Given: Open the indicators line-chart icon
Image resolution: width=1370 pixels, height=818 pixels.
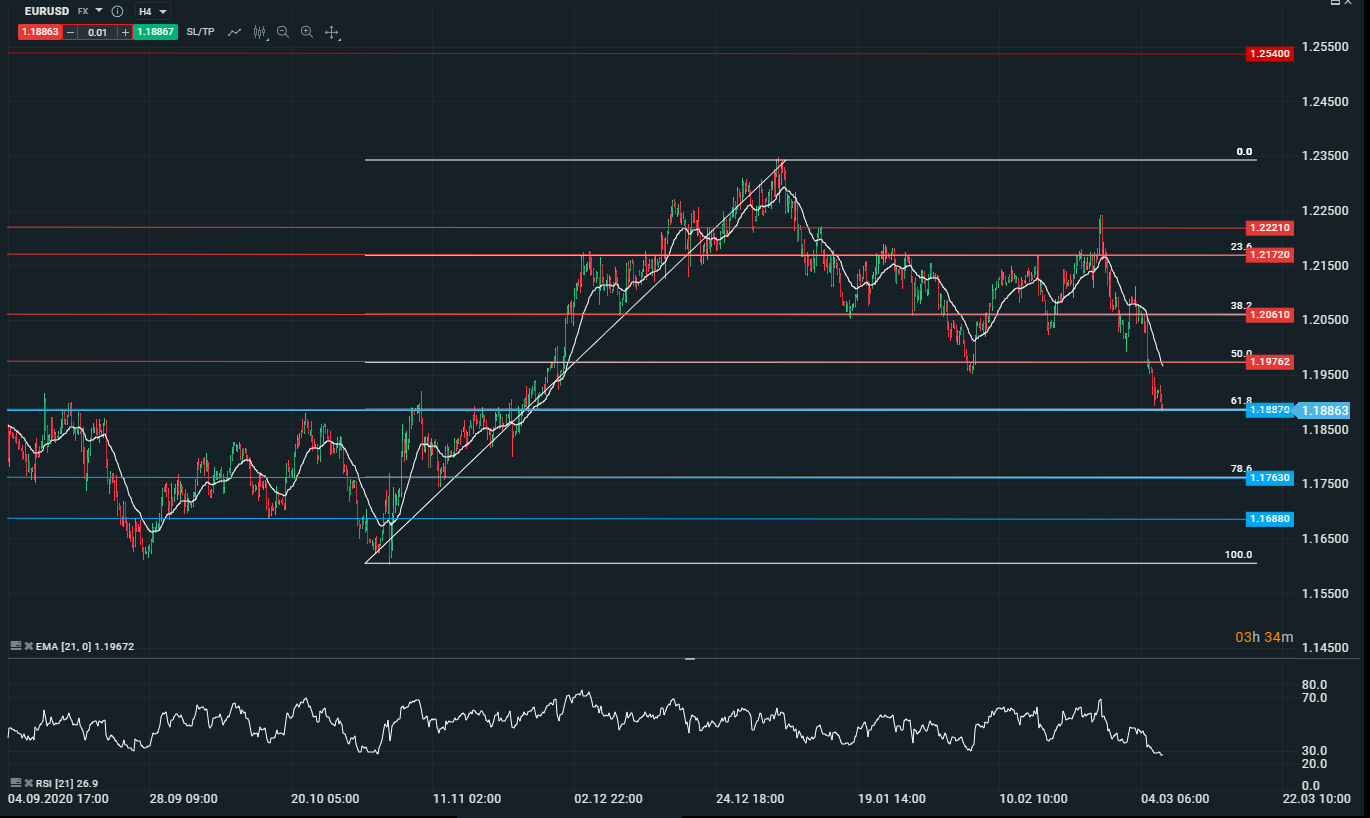Looking at the screenshot, I should (x=235, y=32).
